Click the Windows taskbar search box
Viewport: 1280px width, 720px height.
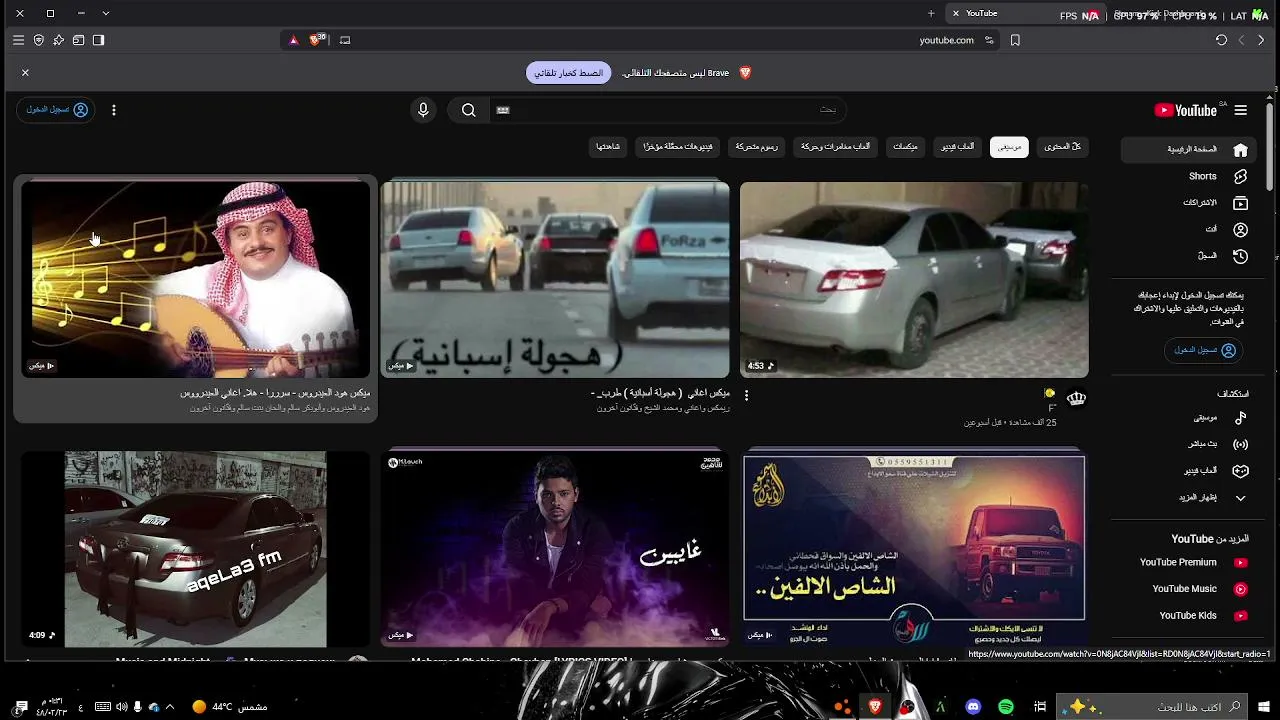(x=1150, y=707)
